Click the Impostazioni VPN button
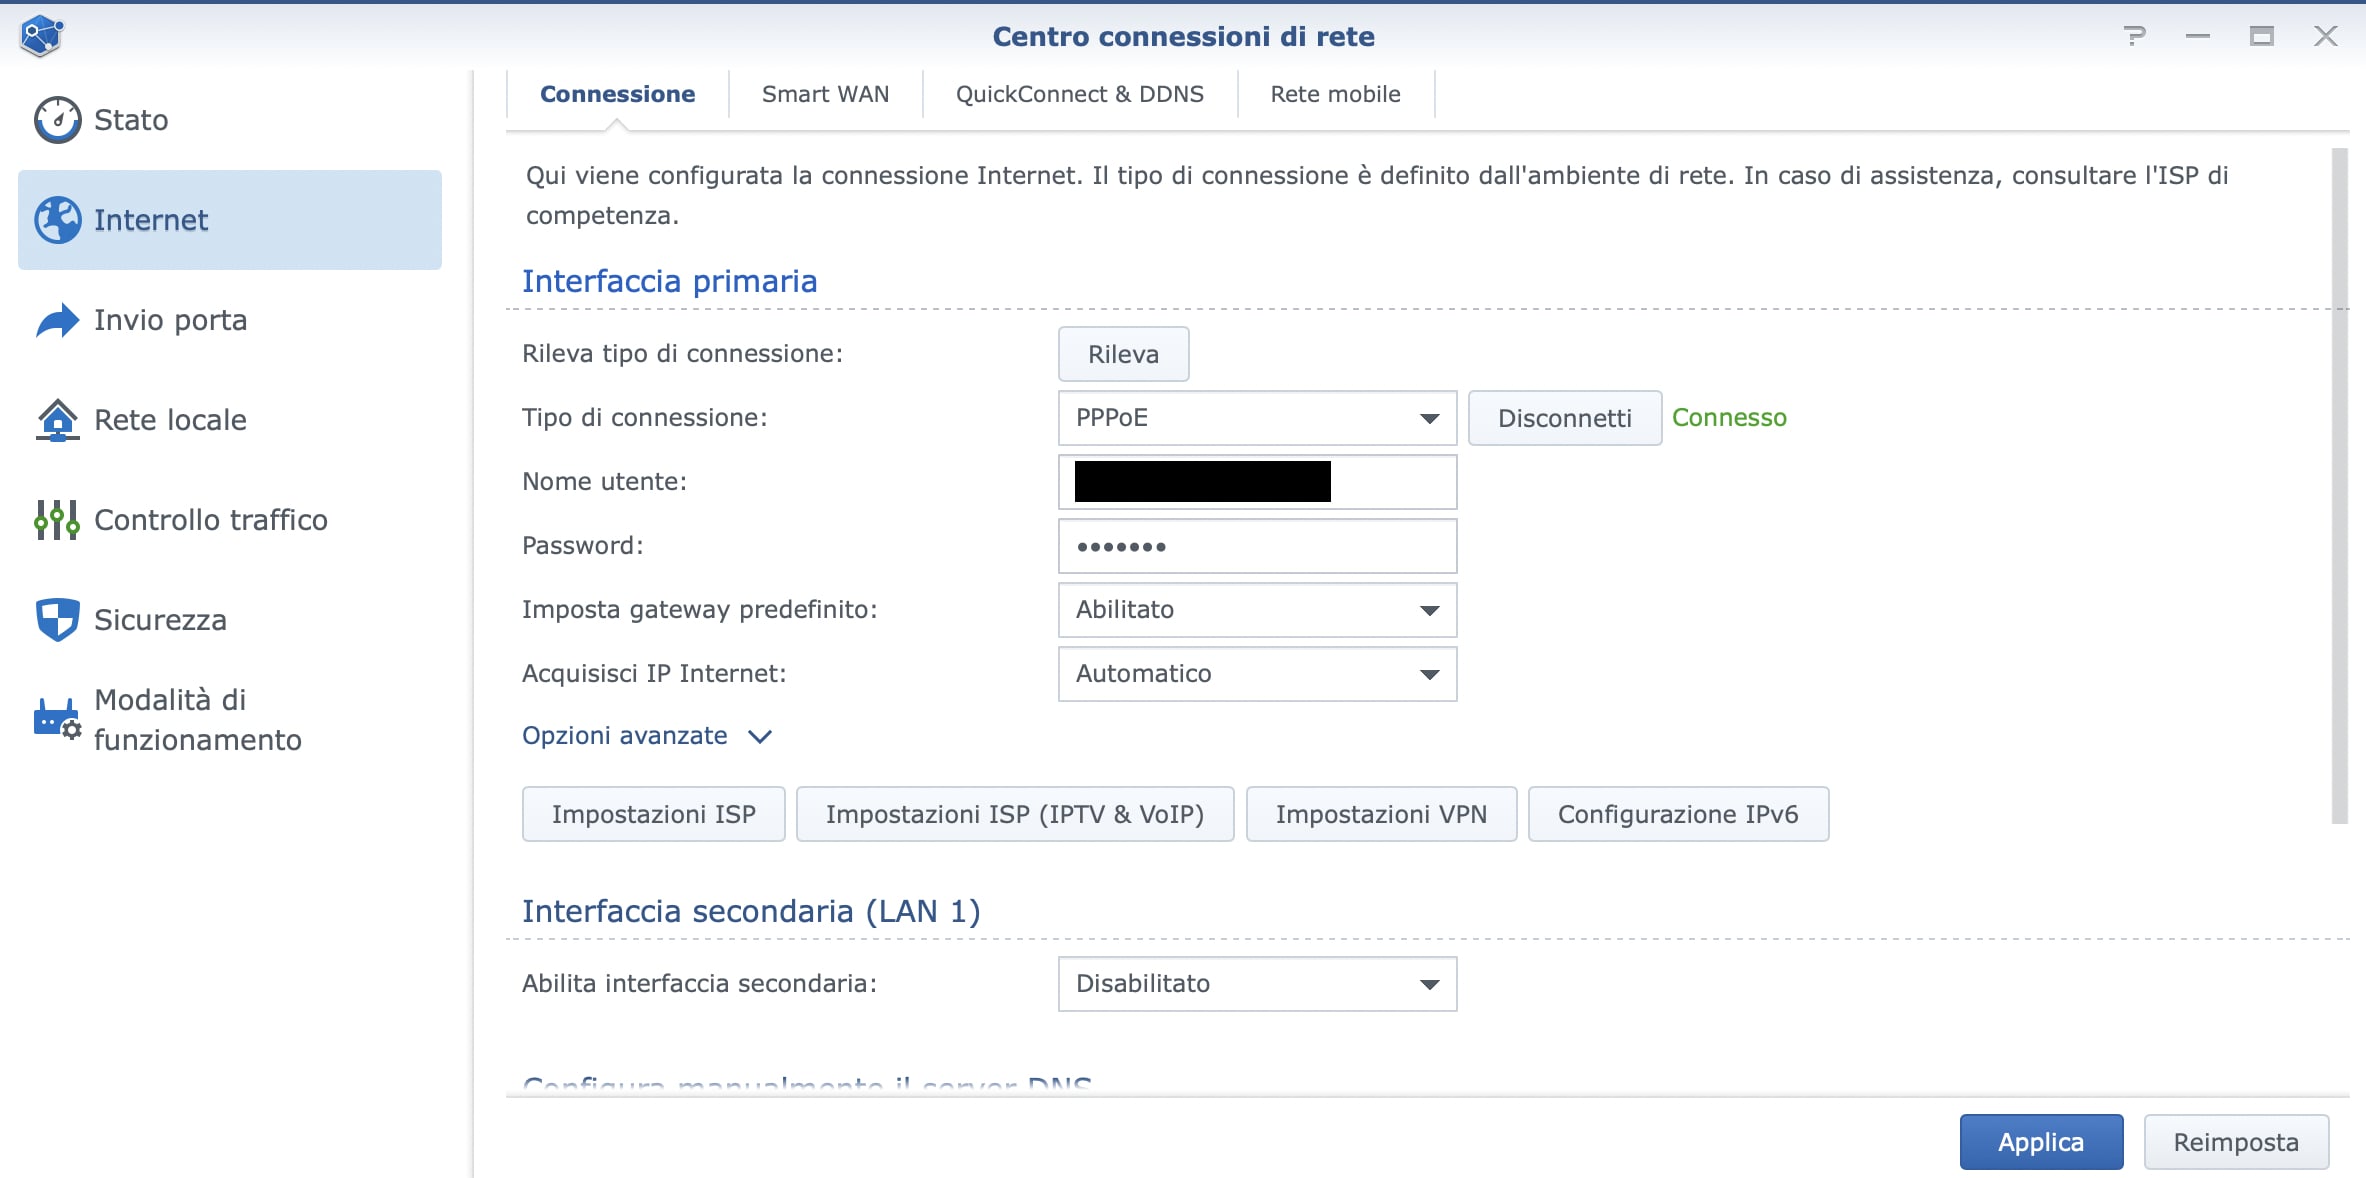 tap(1380, 814)
